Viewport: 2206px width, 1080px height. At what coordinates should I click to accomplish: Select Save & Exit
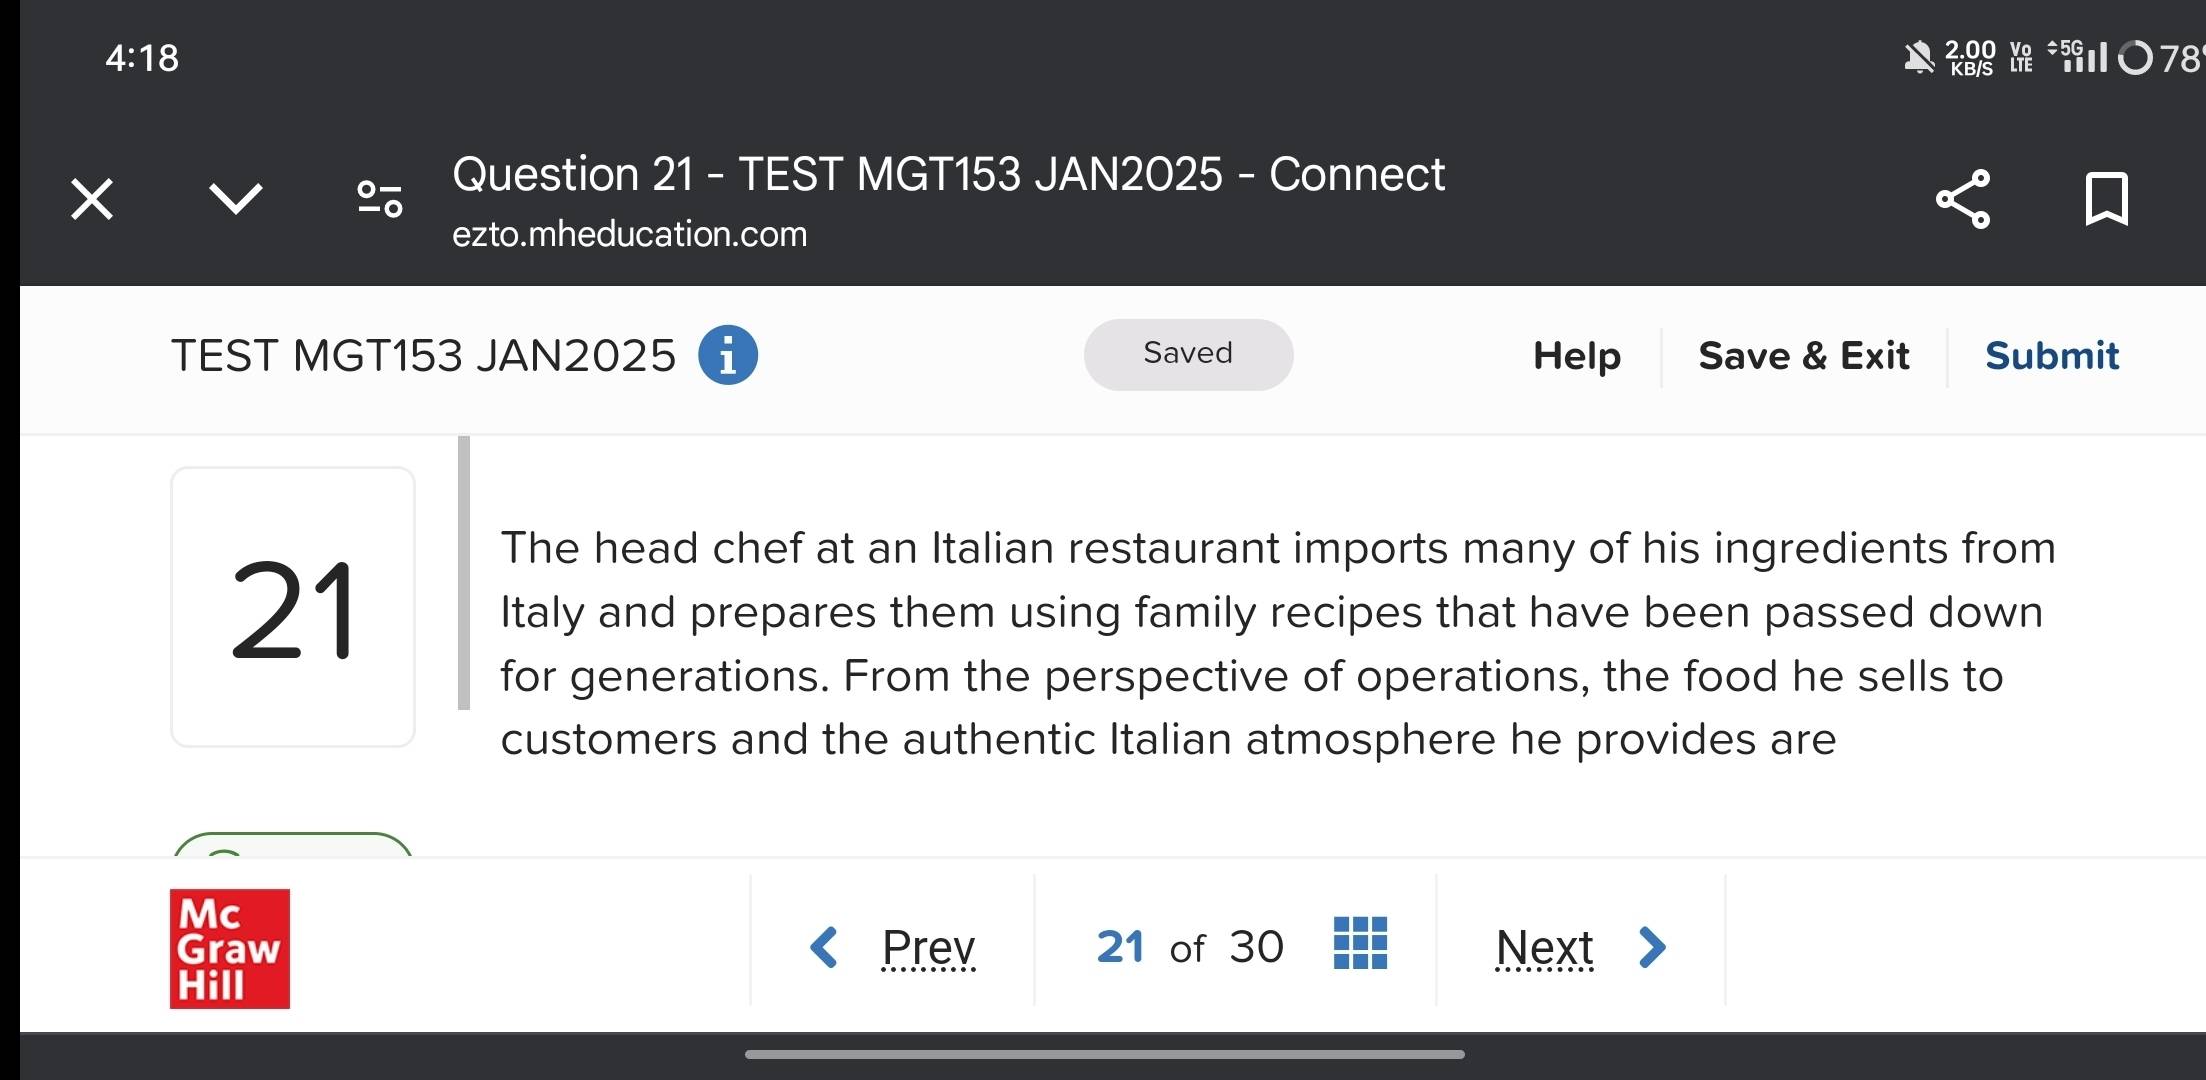click(x=1803, y=355)
